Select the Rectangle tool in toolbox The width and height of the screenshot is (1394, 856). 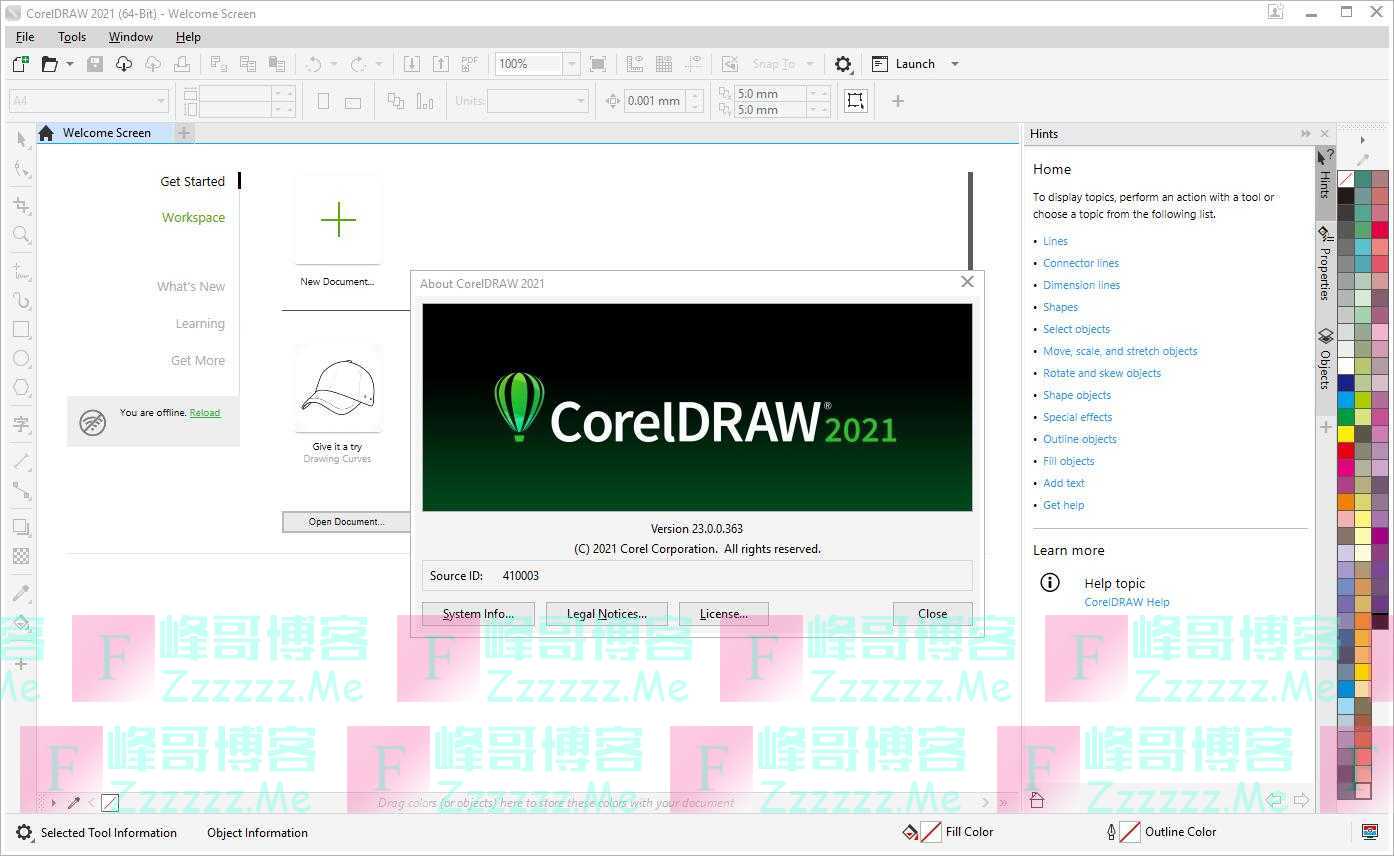pos(21,329)
